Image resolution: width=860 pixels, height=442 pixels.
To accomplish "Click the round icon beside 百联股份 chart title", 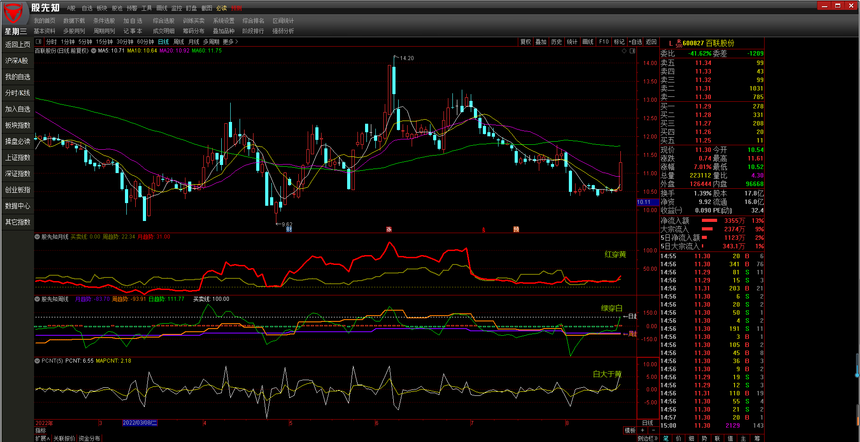I will tap(93, 50).
